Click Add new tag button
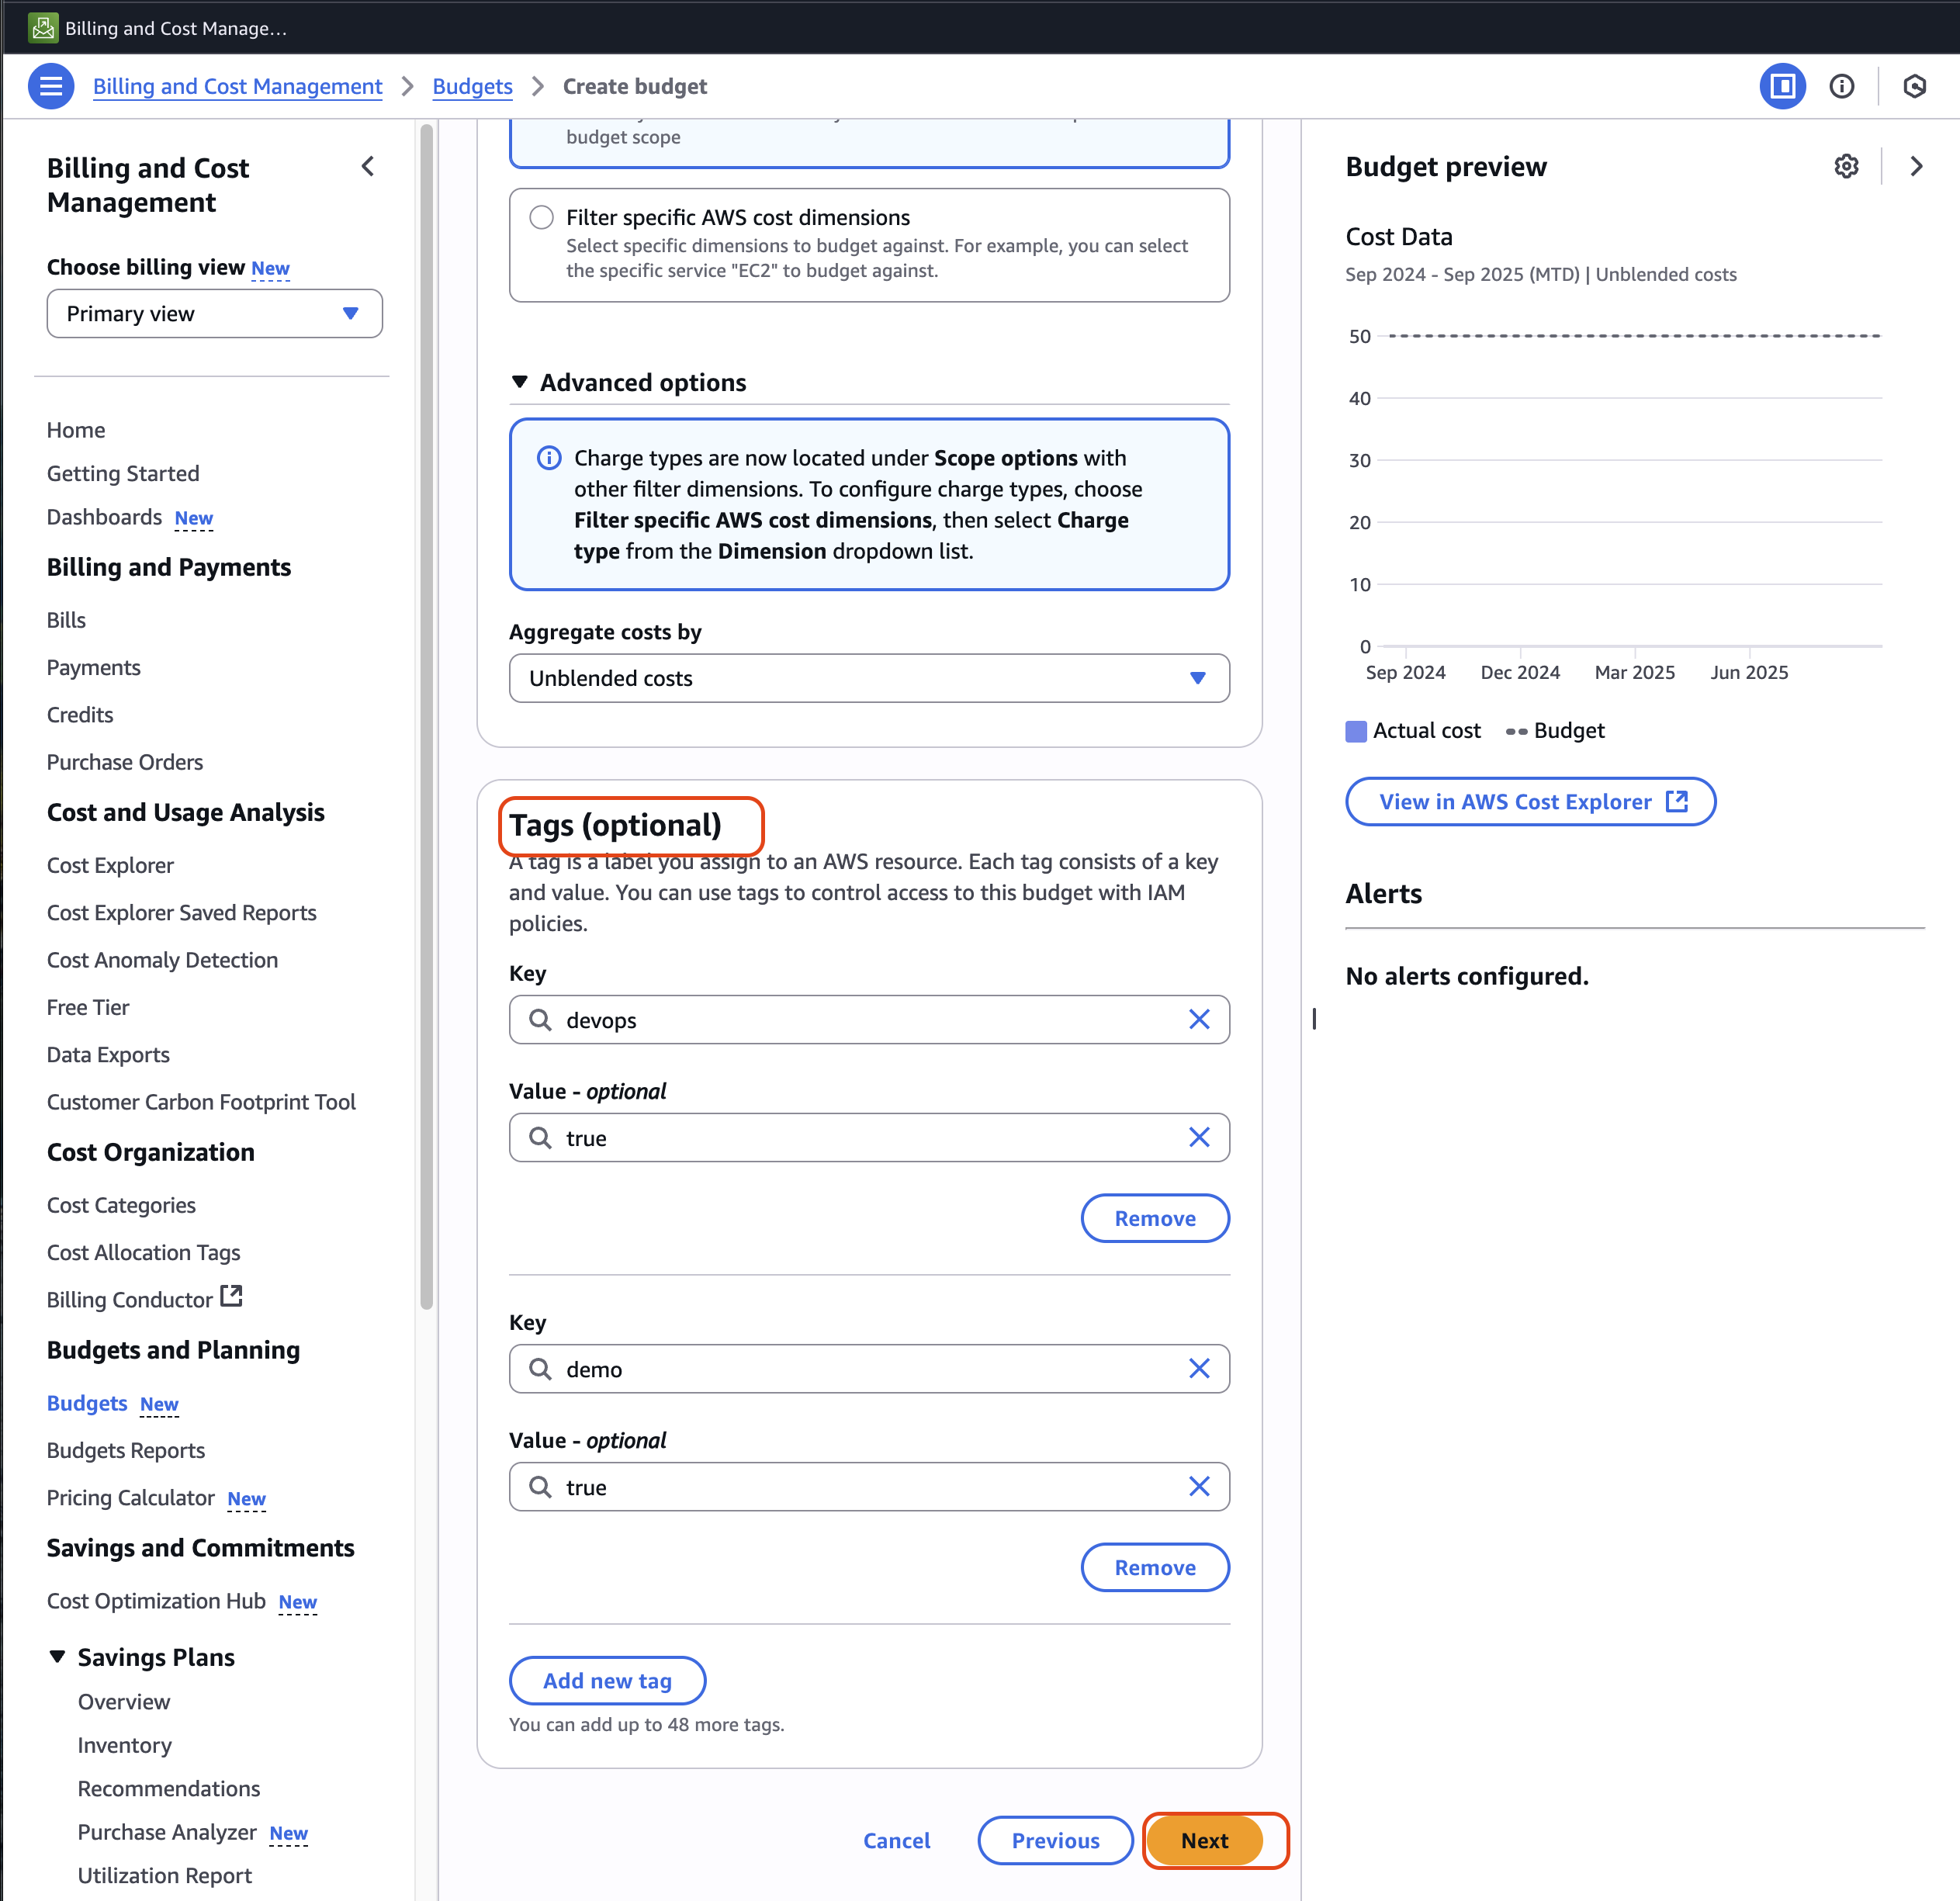The image size is (1960, 1901). pyautogui.click(x=607, y=1680)
